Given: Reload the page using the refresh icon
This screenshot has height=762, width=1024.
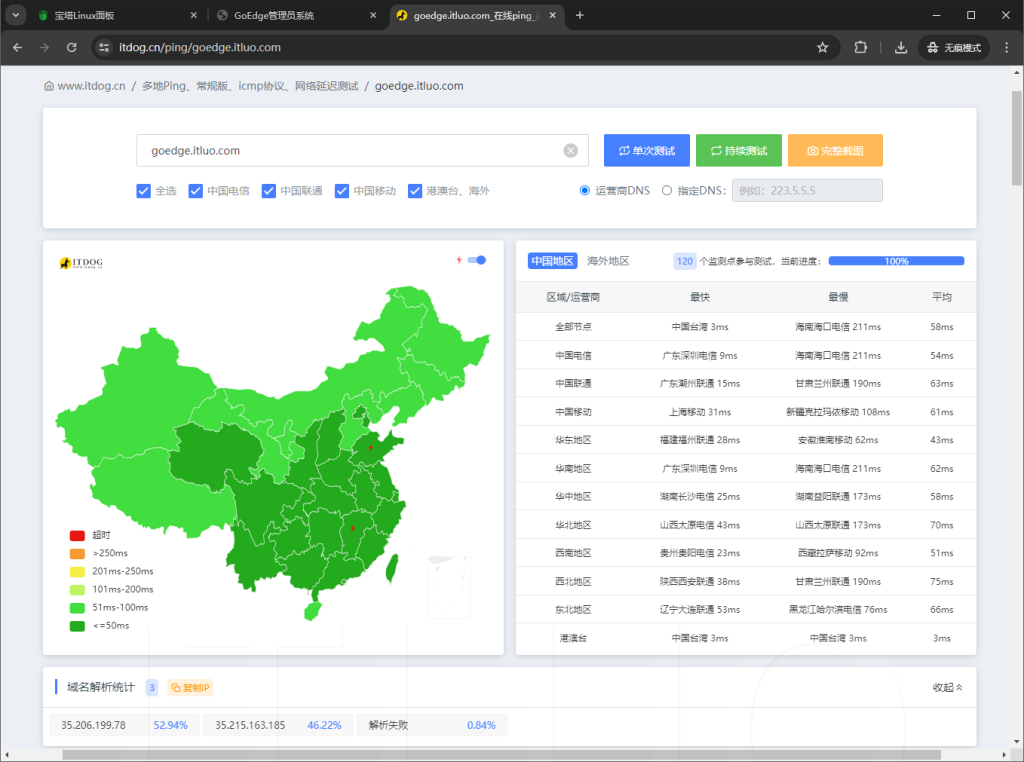Looking at the screenshot, I should click(69, 47).
